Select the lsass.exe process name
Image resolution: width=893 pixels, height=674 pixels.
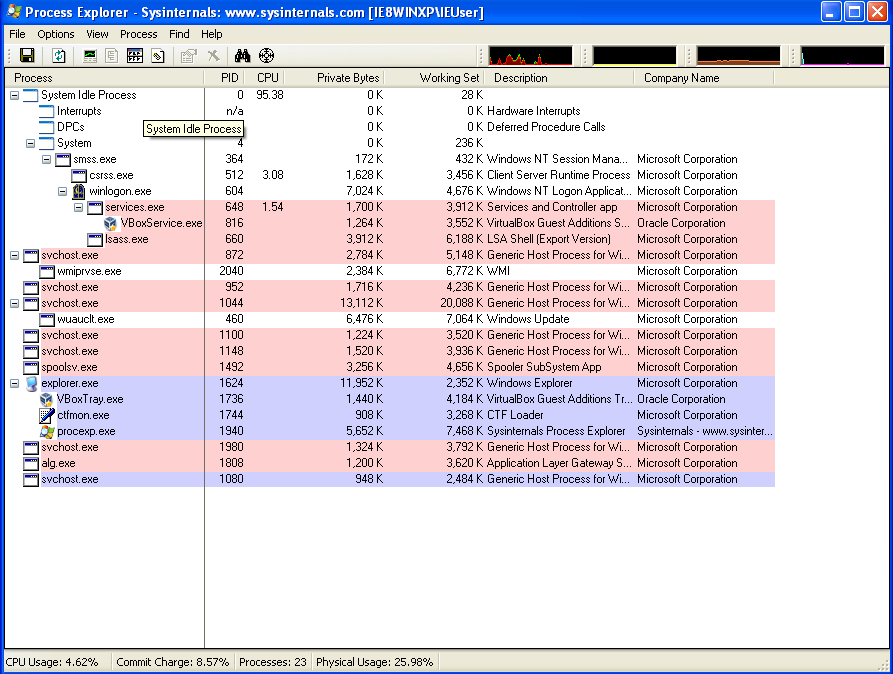(x=126, y=239)
